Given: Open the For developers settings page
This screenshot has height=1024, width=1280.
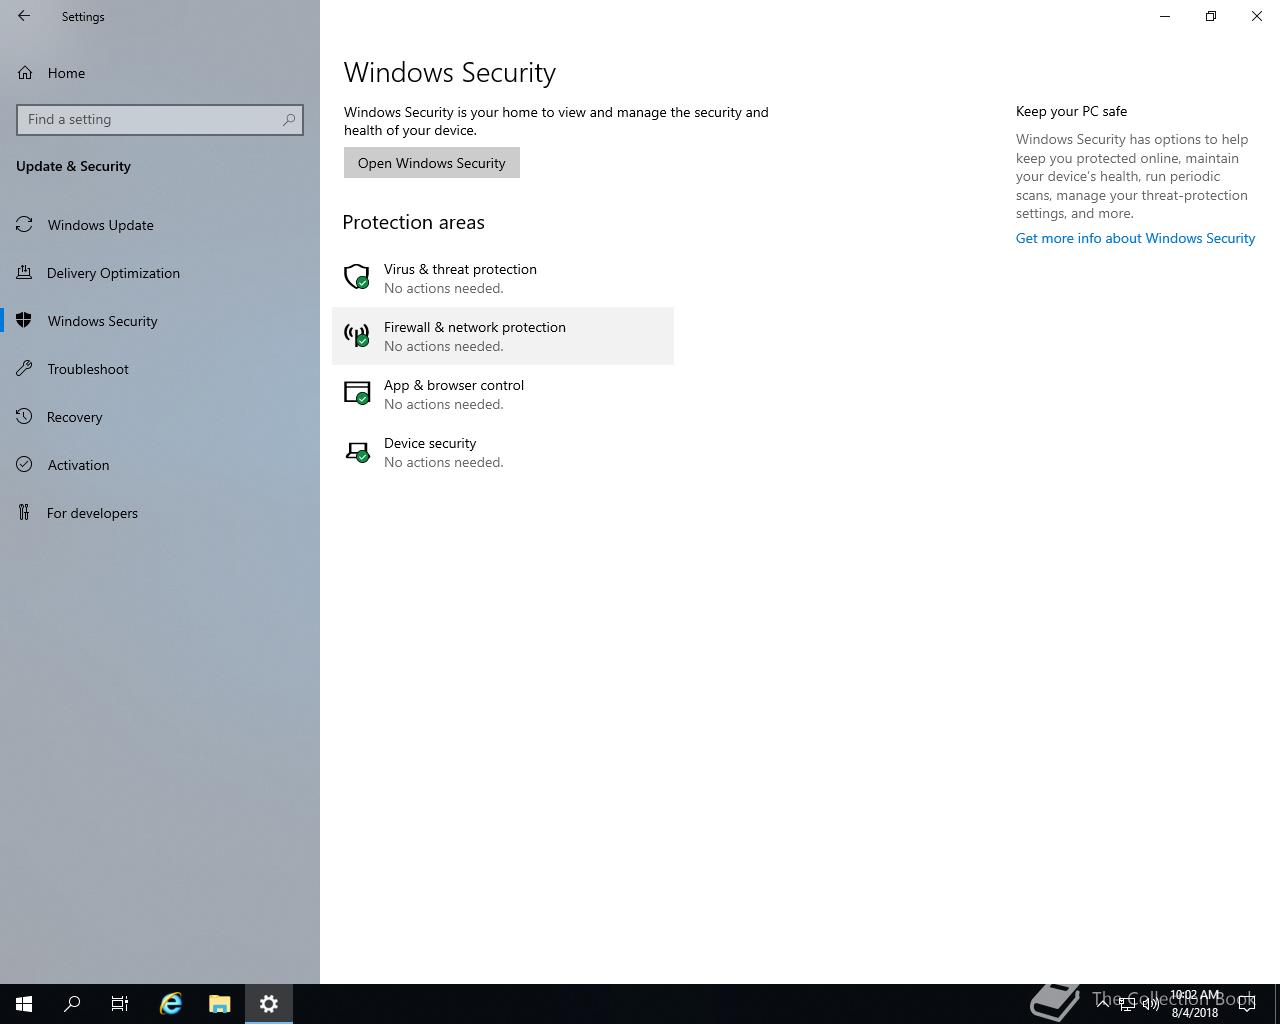Looking at the screenshot, I should [160, 513].
